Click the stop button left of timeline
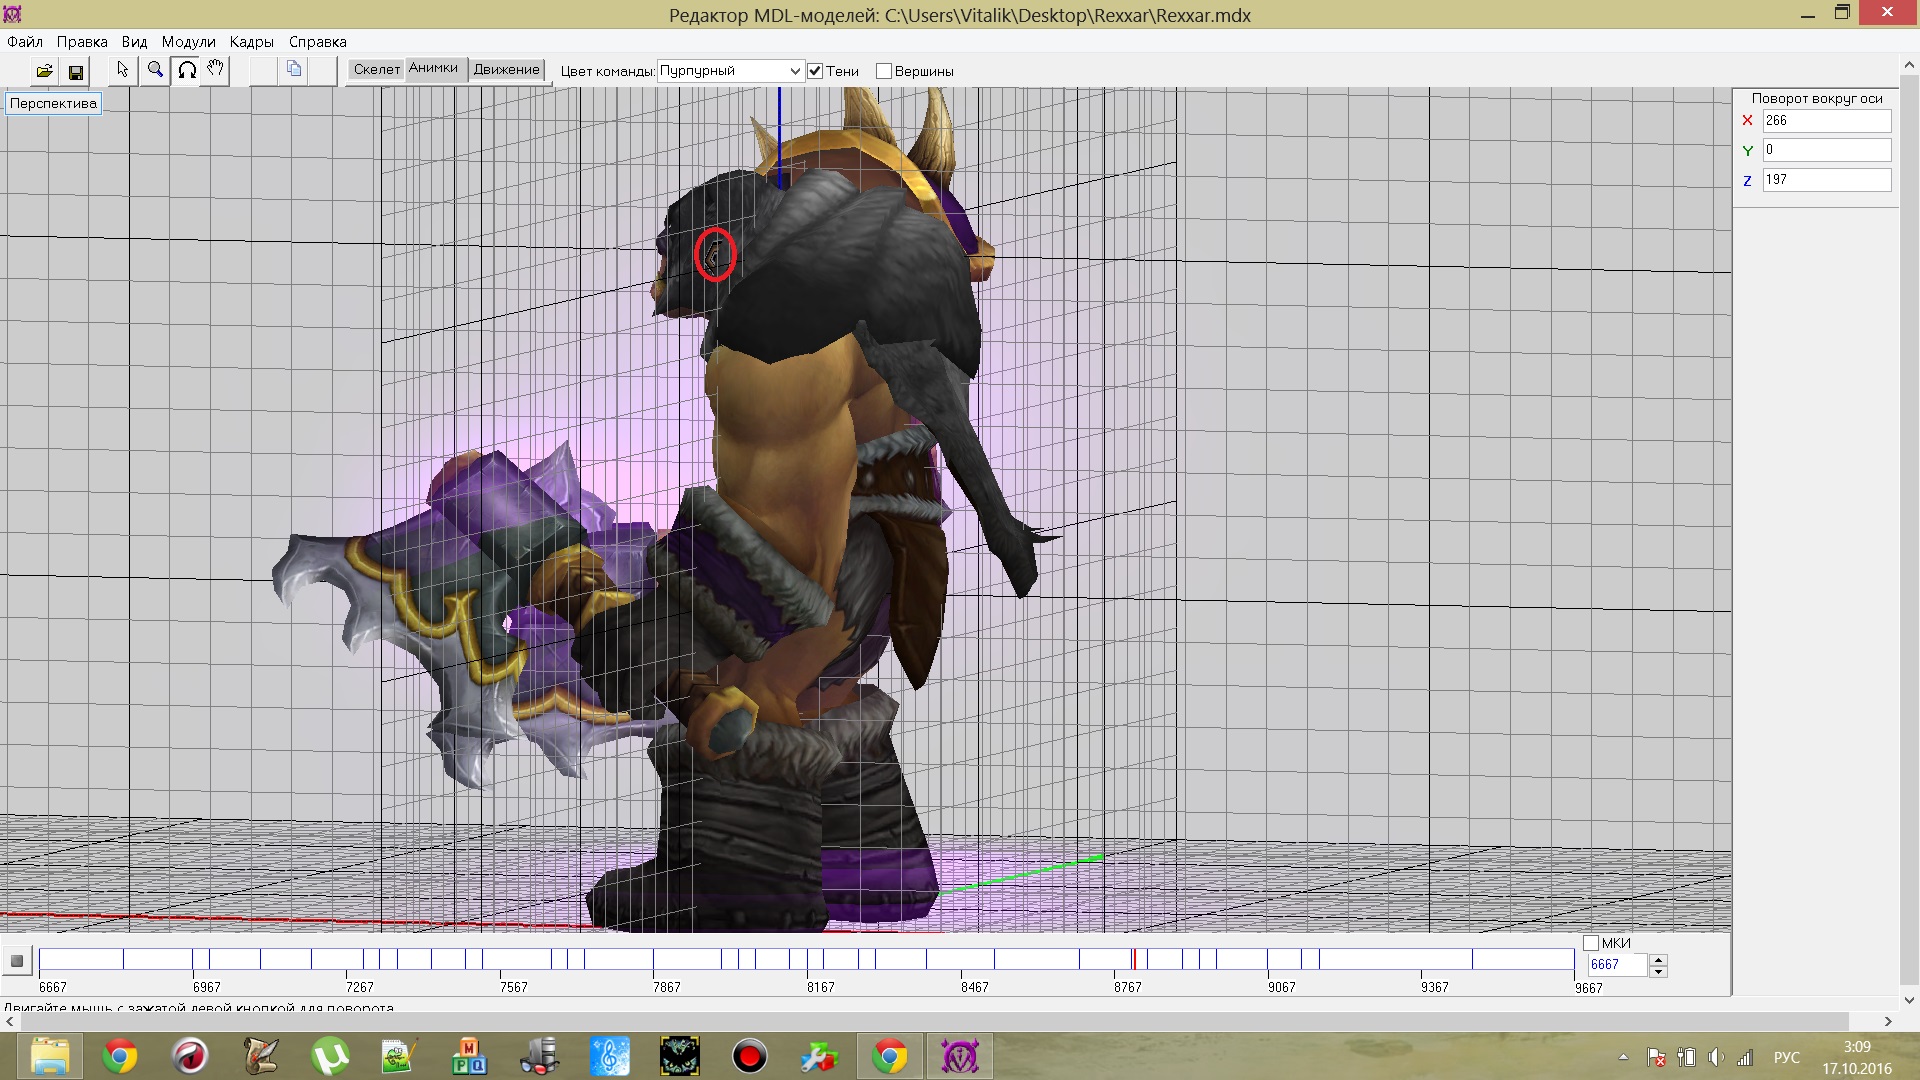The image size is (1920, 1080). (17, 962)
